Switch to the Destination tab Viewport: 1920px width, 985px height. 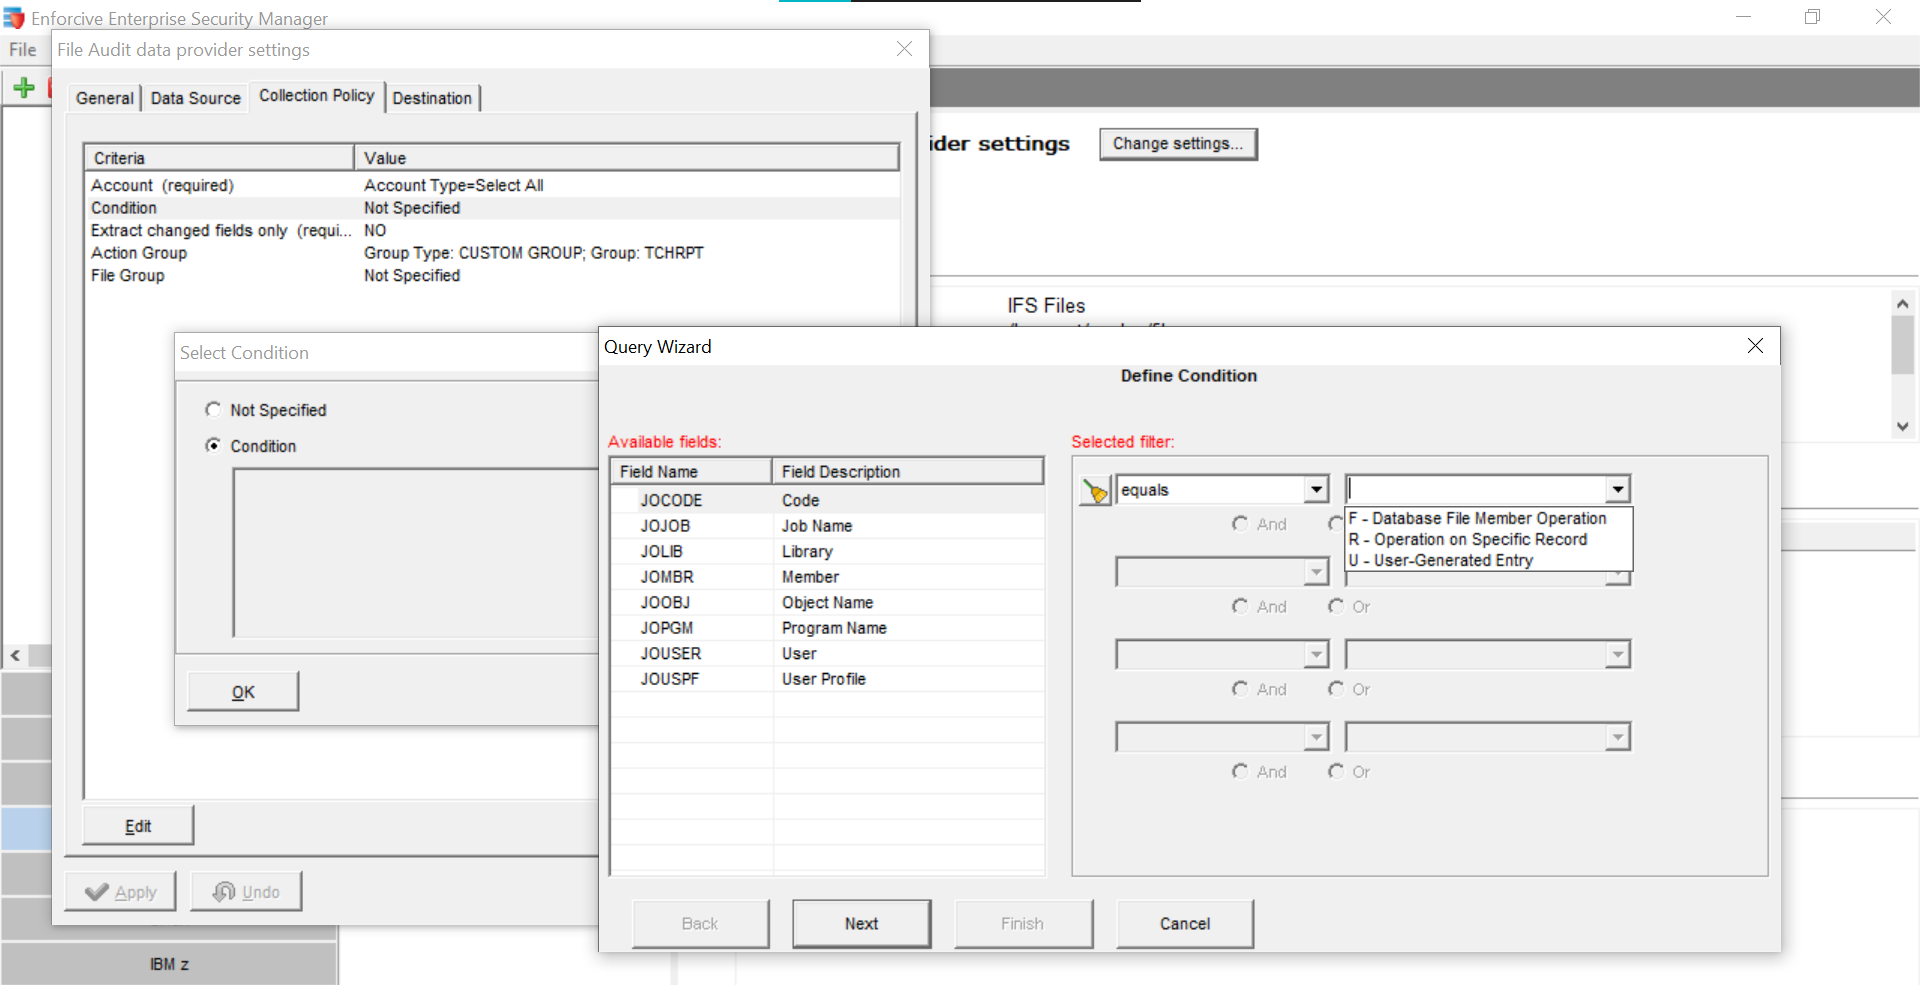click(433, 97)
